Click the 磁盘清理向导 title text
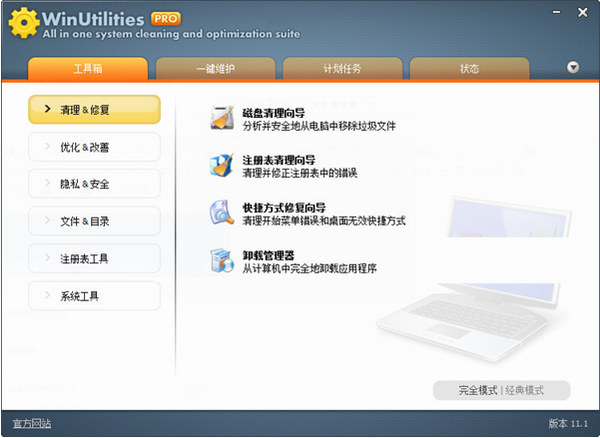Viewport: 600px width, 438px height. [274, 113]
